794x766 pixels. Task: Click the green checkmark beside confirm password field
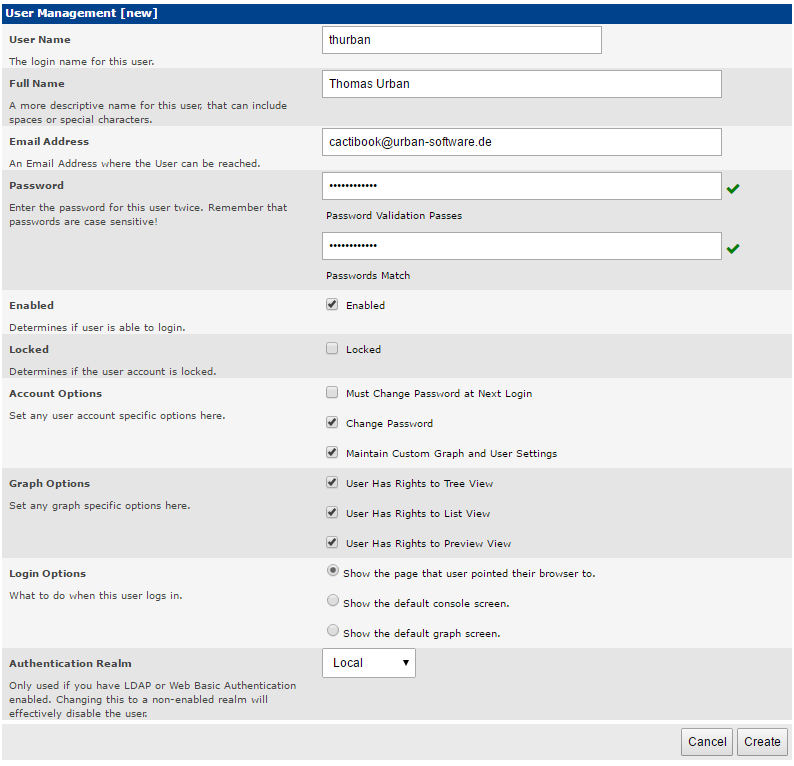(733, 249)
